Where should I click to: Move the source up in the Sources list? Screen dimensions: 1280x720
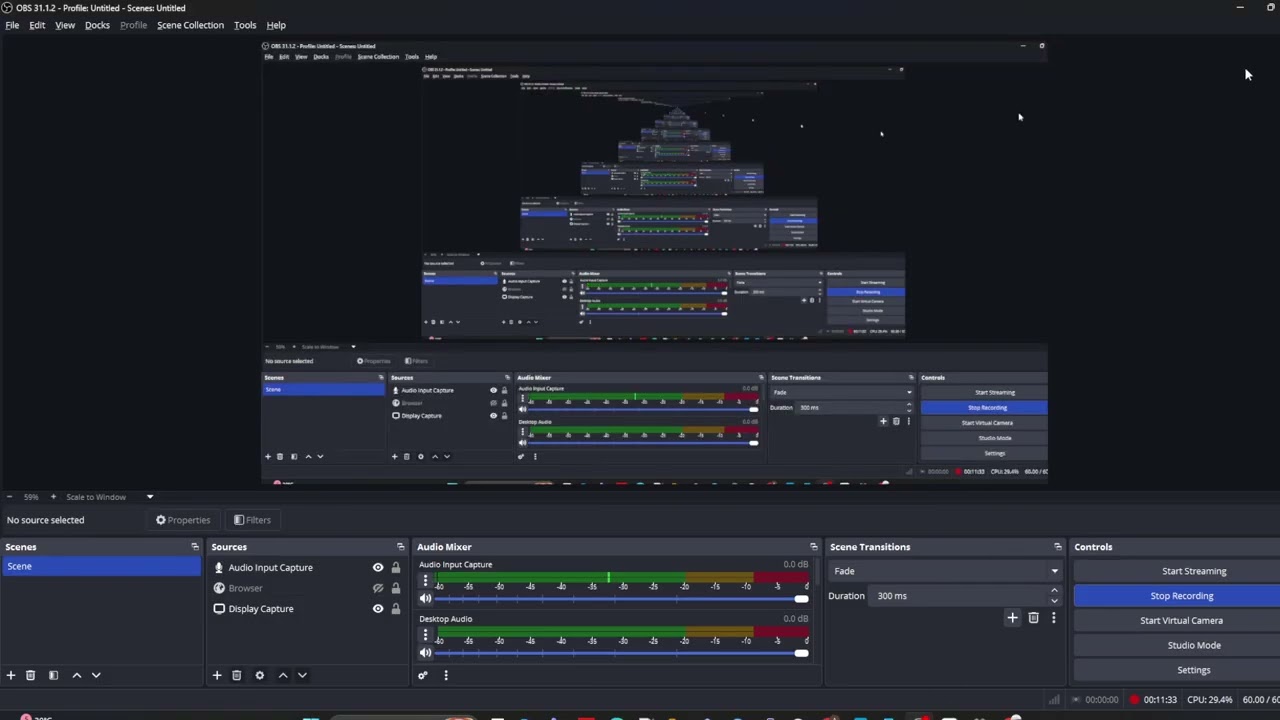pyautogui.click(x=283, y=675)
